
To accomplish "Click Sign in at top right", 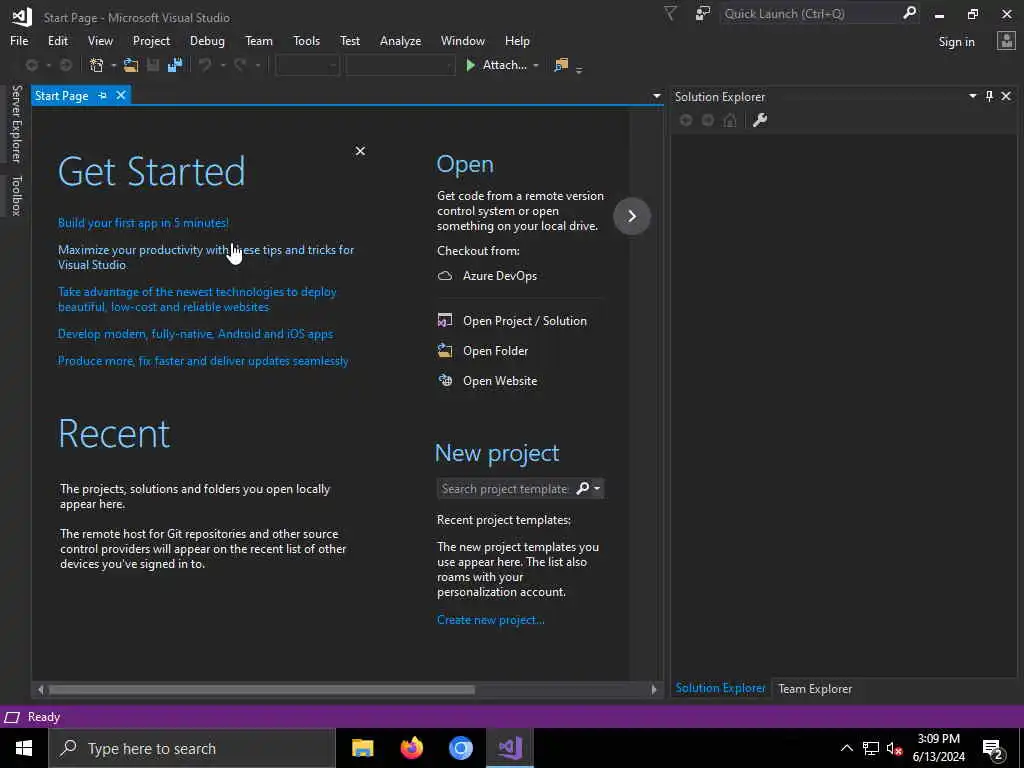I will click(x=956, y=42).
